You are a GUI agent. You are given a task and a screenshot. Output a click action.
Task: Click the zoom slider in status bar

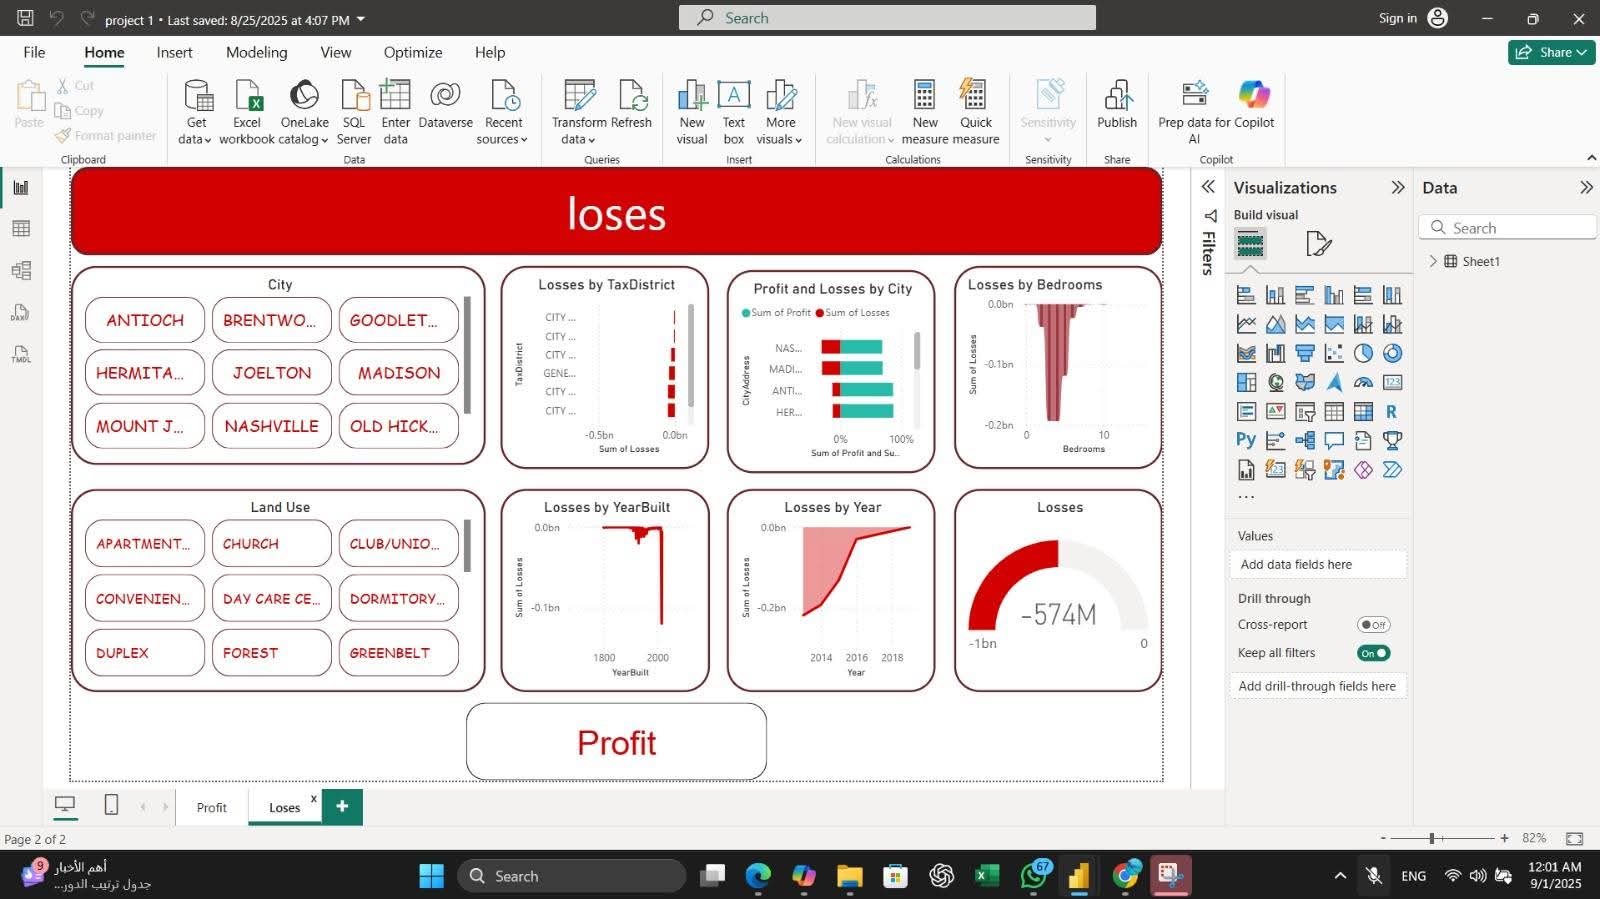tap(1432, 838)
